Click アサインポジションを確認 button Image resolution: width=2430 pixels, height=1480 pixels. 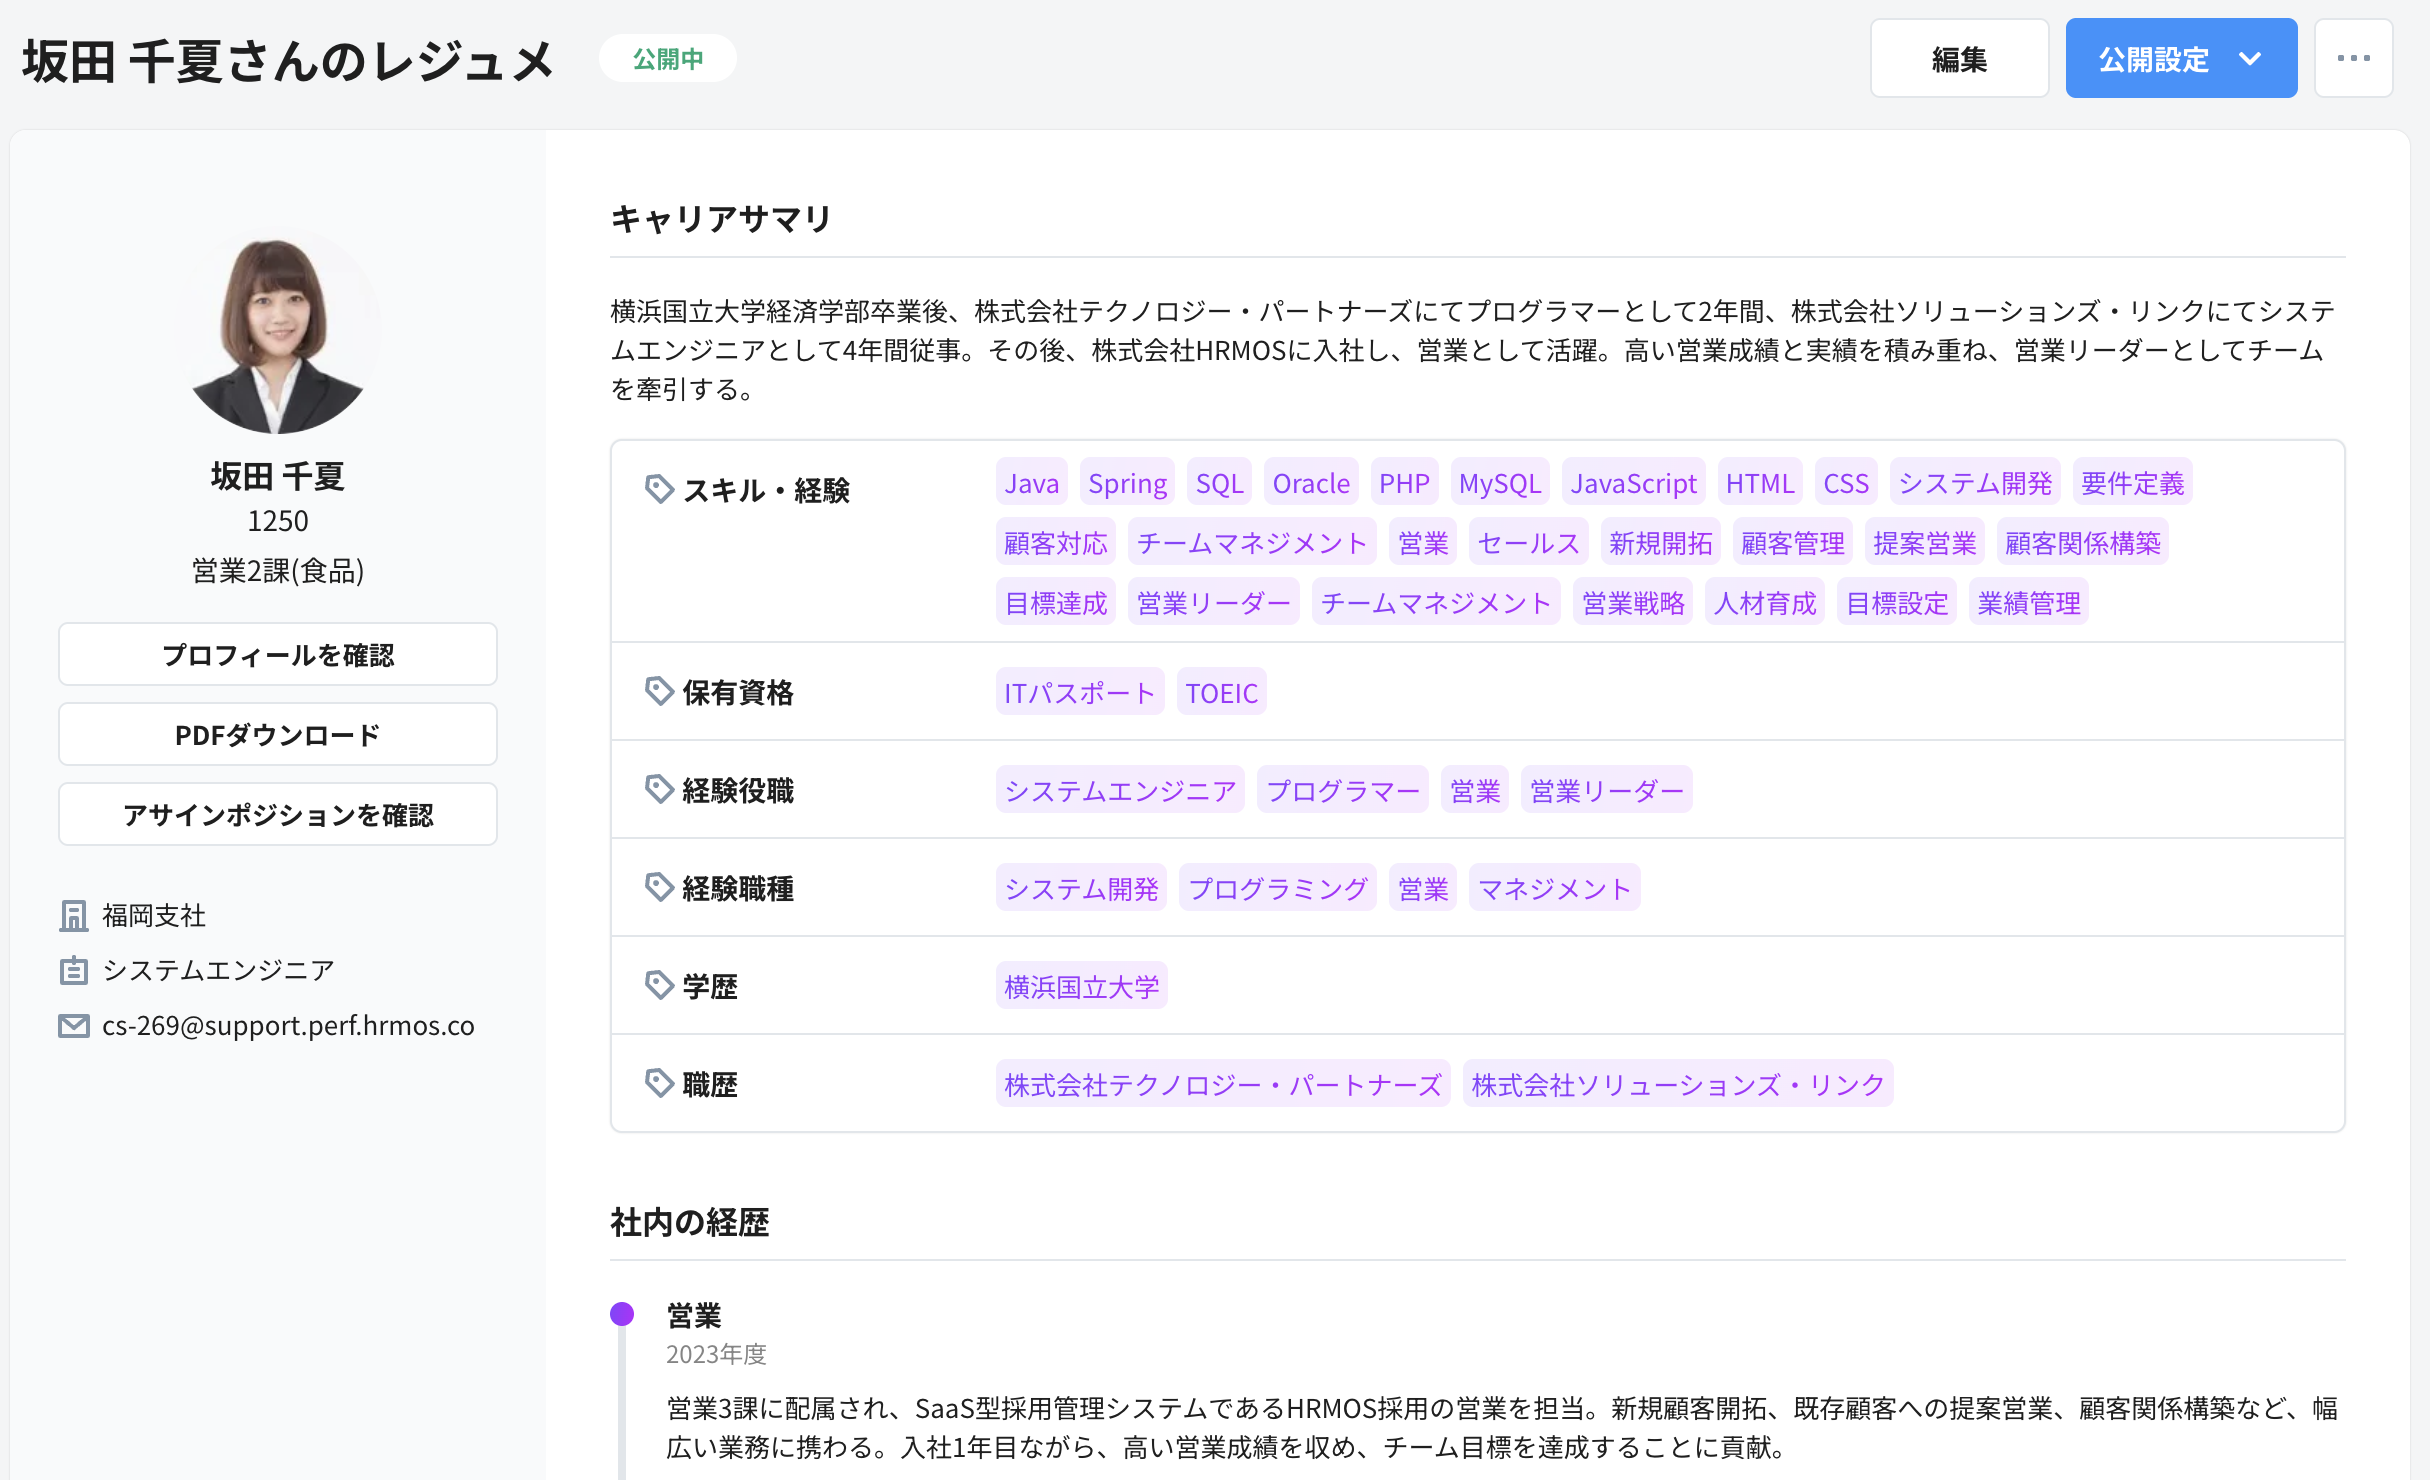tap(278, 814)
